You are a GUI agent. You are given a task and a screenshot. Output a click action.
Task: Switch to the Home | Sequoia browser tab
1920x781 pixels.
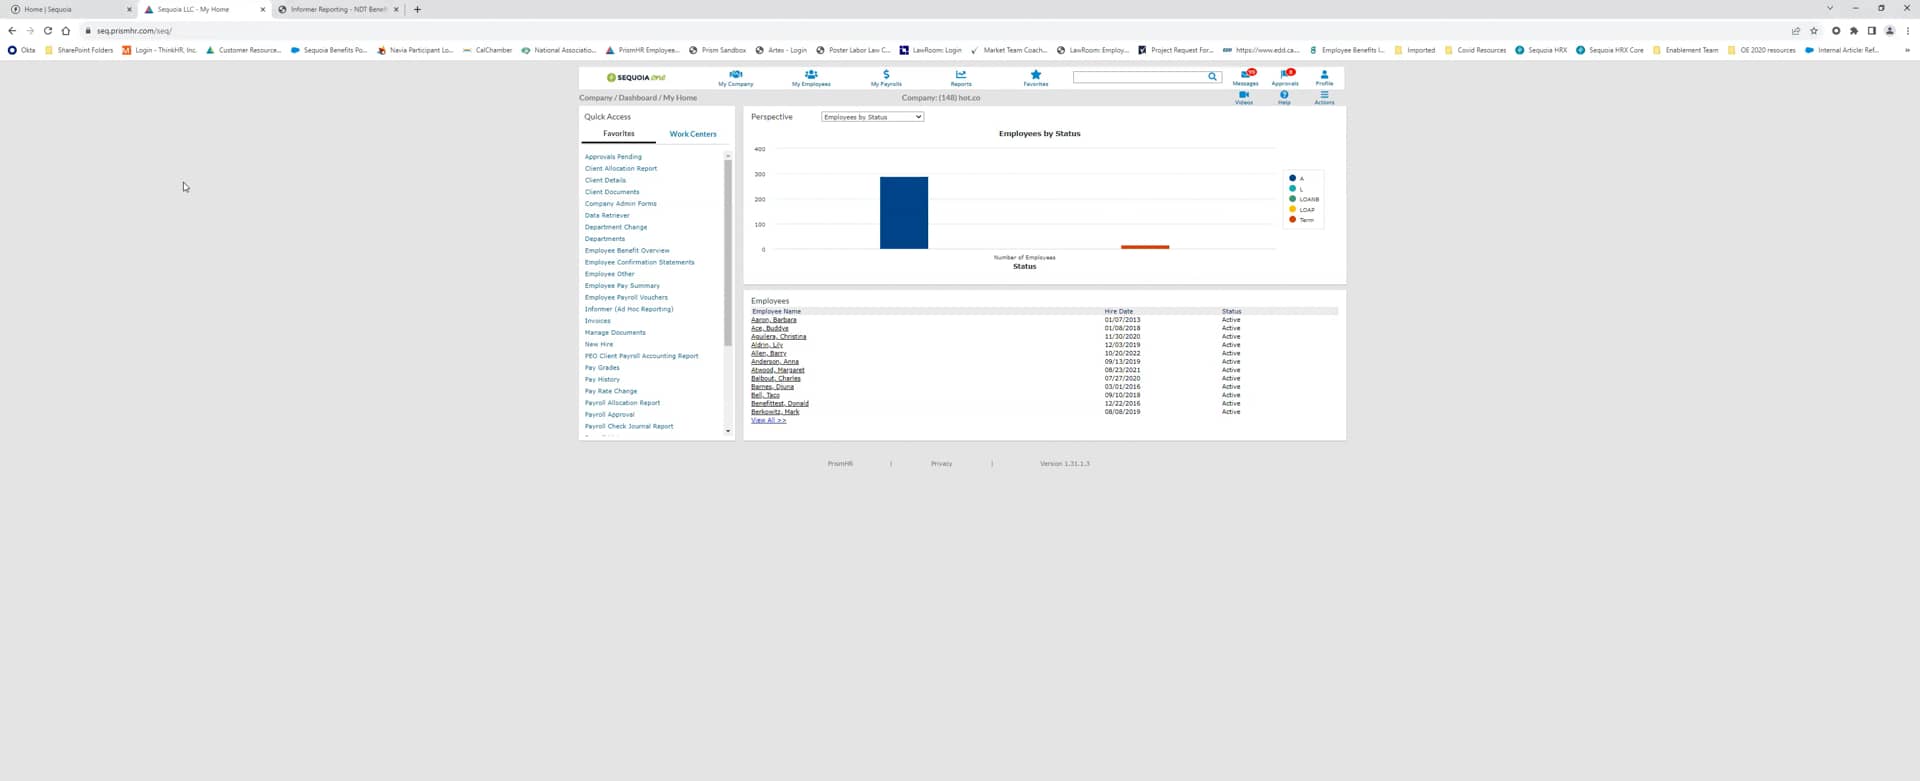pyautogui.click(x=70, y=10)
